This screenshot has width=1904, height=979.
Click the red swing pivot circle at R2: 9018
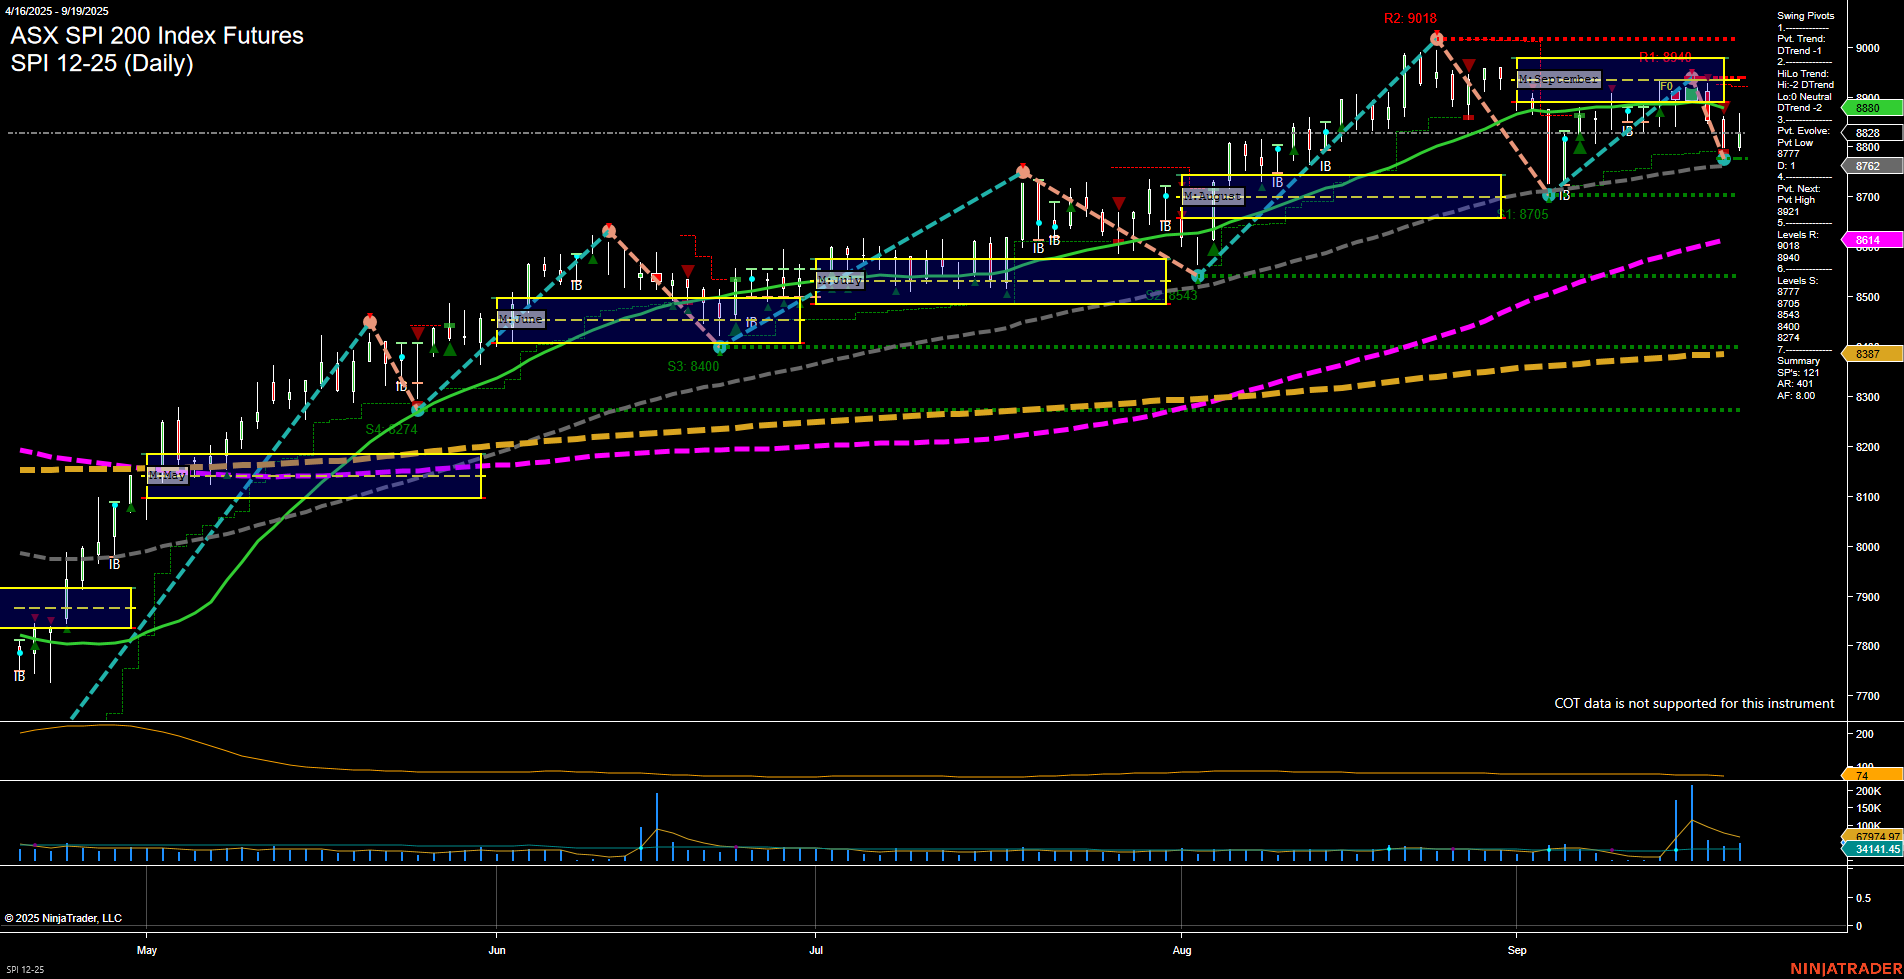pos(1437,37)
